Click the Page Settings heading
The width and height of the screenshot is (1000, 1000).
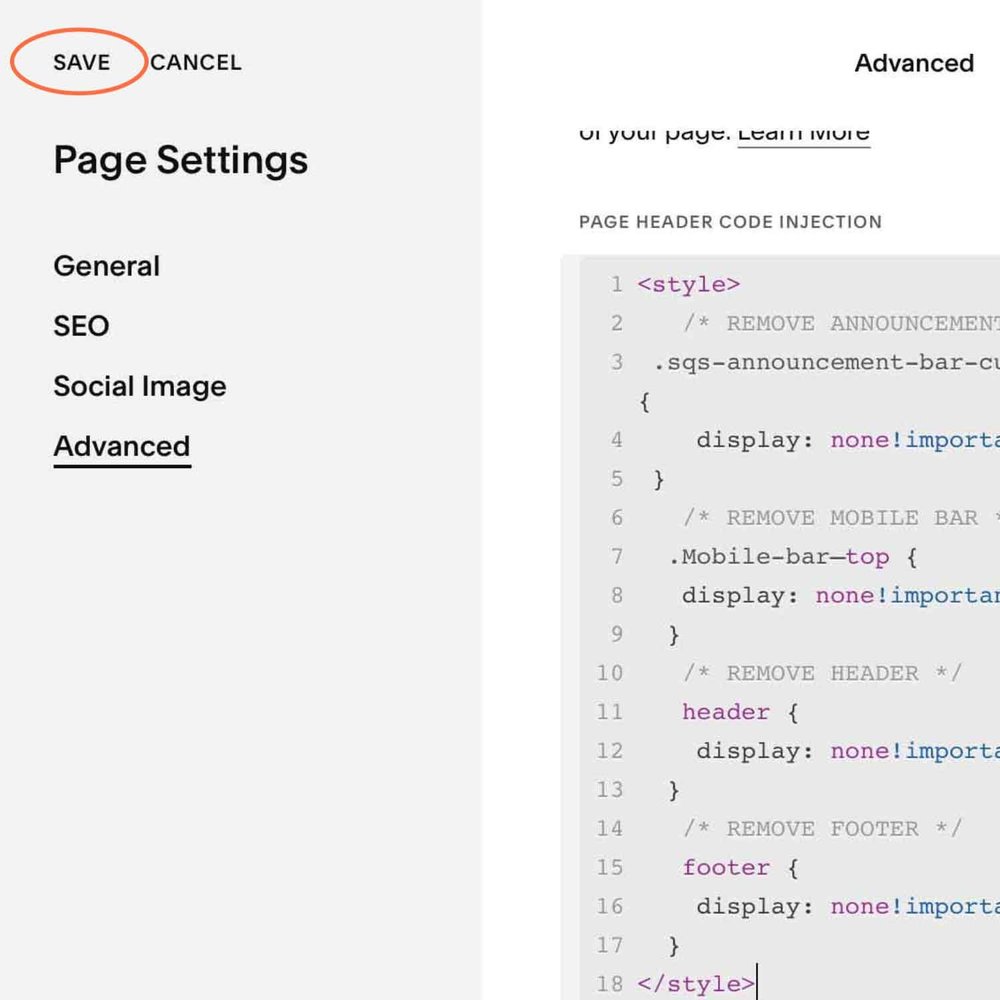[x=181, y=160]
